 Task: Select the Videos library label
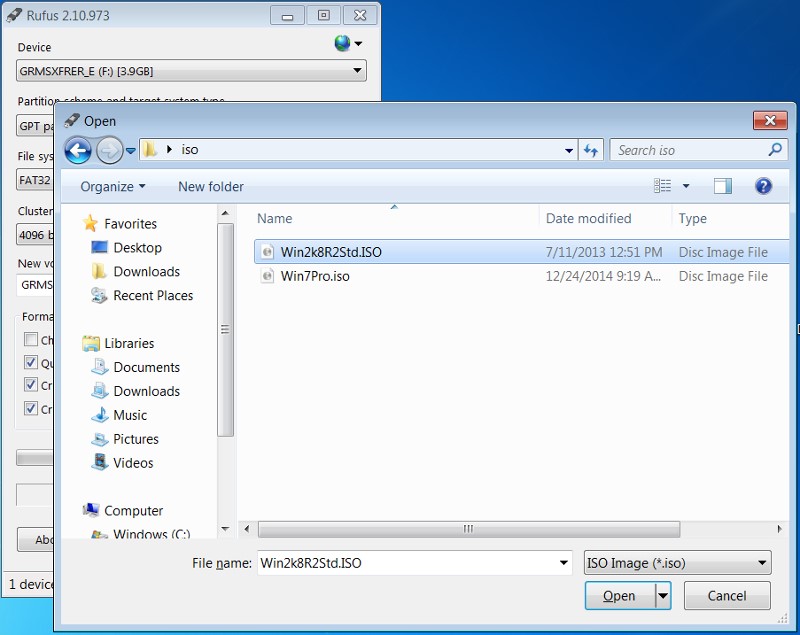[x=133, y=463]
